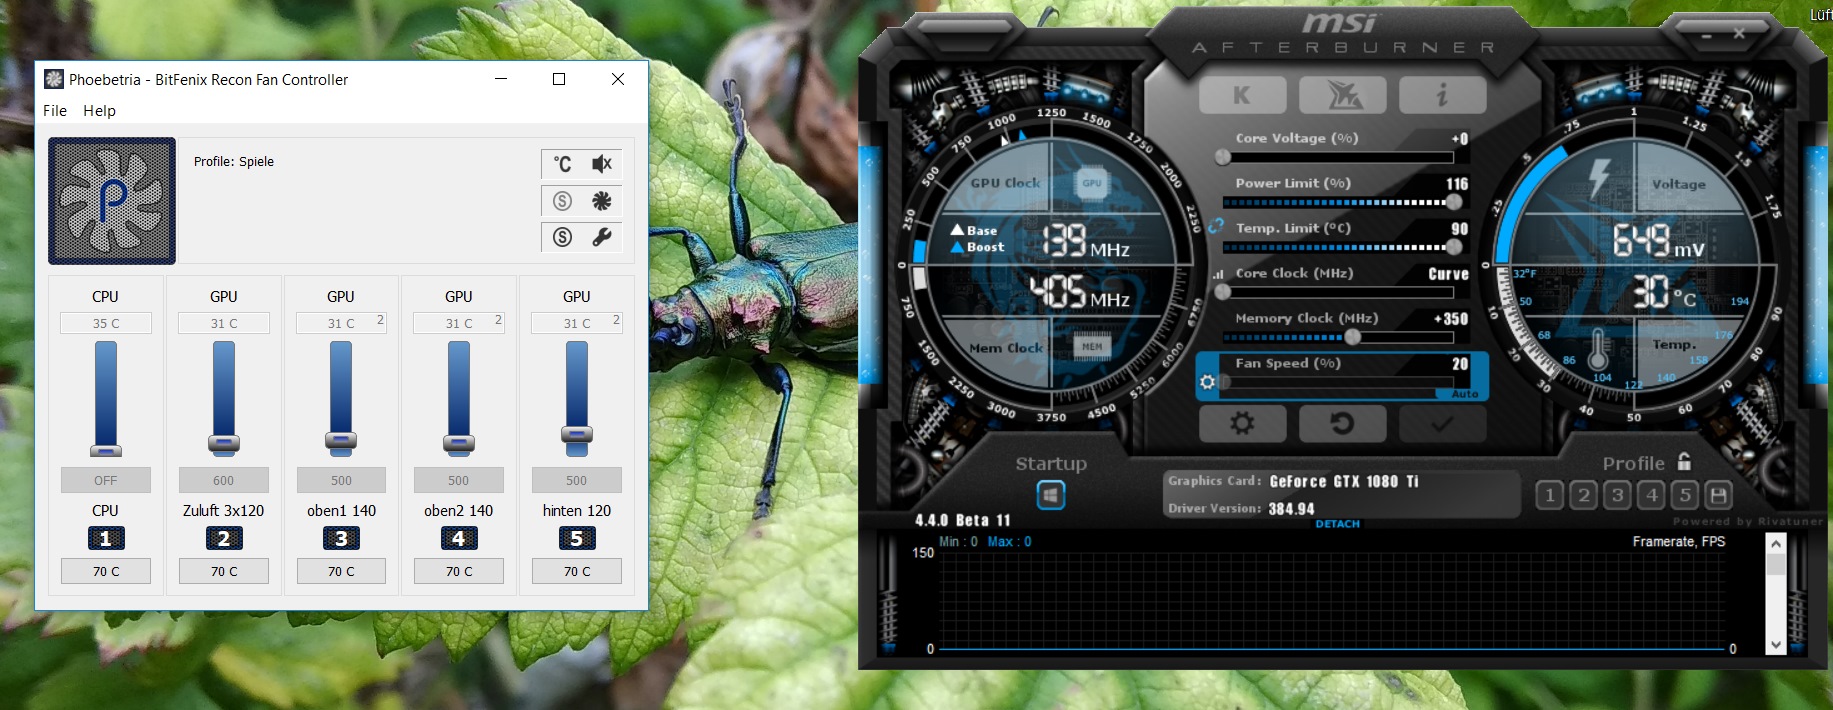Open Phoebetria settings with the wrench icon
This screenshot has height=710, width=1833.
pos(601,237)
